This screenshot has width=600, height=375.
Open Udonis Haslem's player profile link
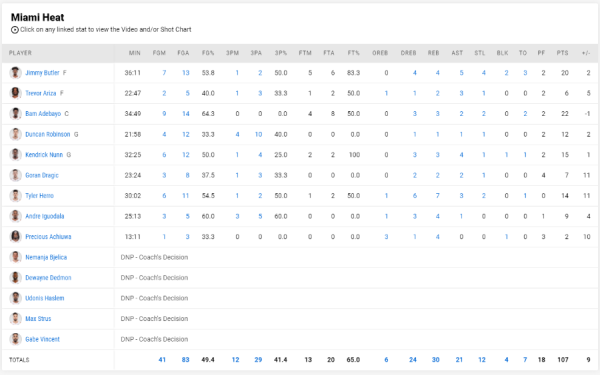pos(45,298)
